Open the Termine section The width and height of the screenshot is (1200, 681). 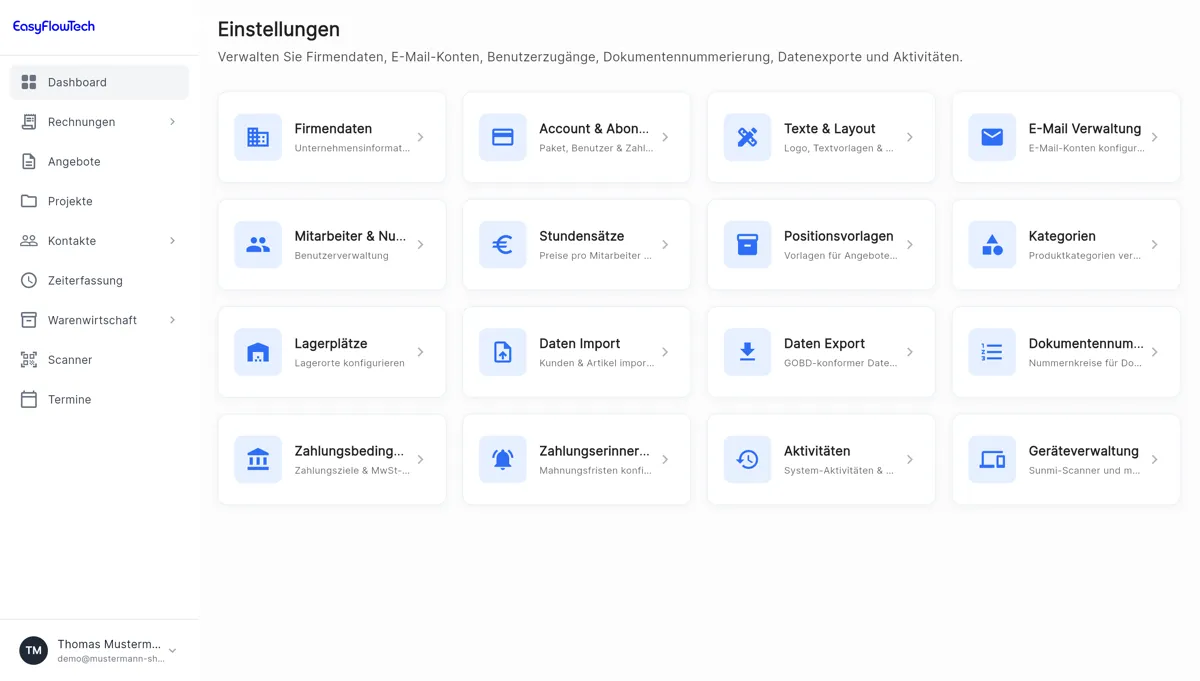[x=72, y=399]
